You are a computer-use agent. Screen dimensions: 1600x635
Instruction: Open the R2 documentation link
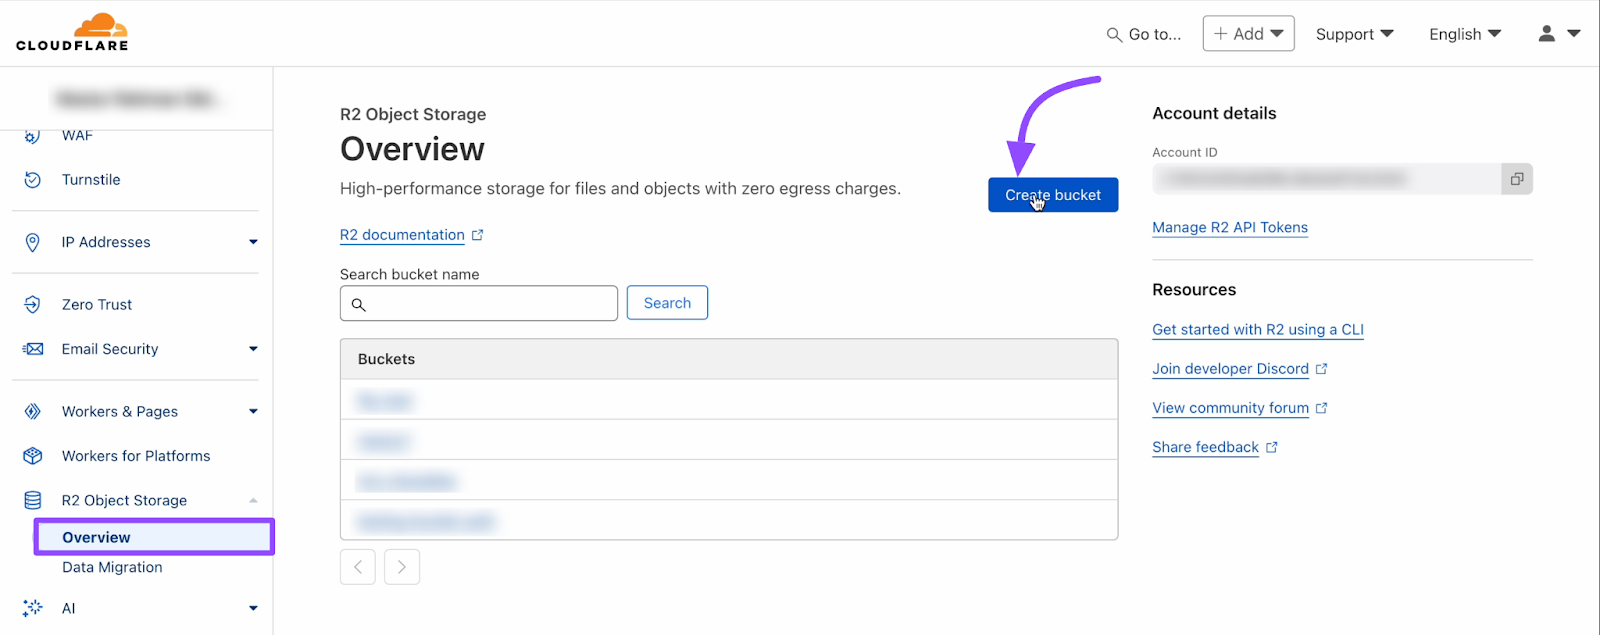(402, 235)
